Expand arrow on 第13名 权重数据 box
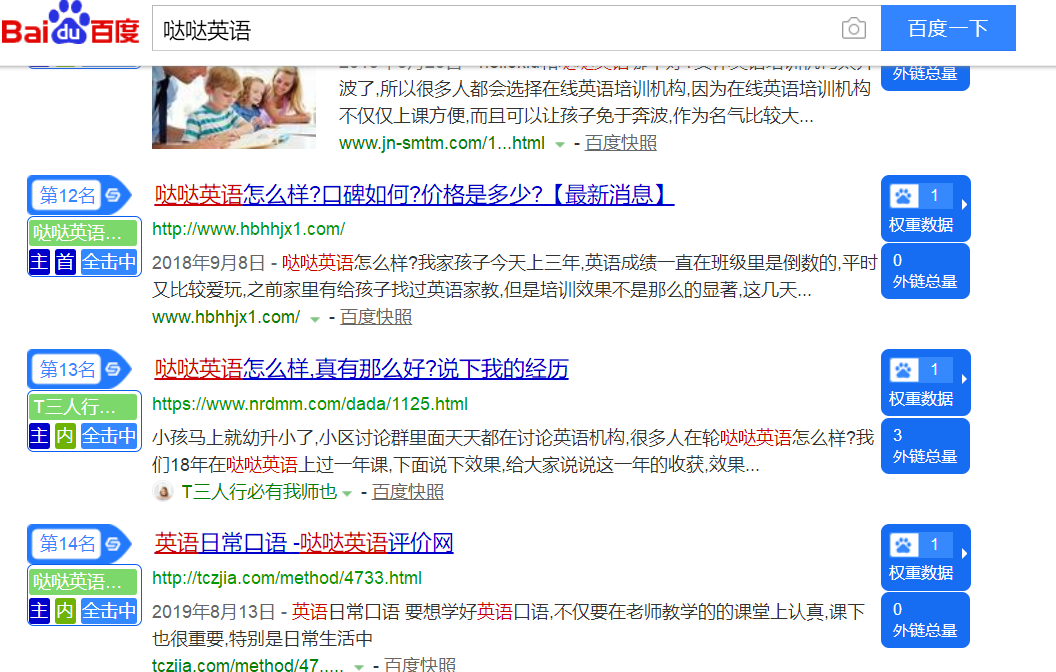1056x672 pixels. pos(964,378)
